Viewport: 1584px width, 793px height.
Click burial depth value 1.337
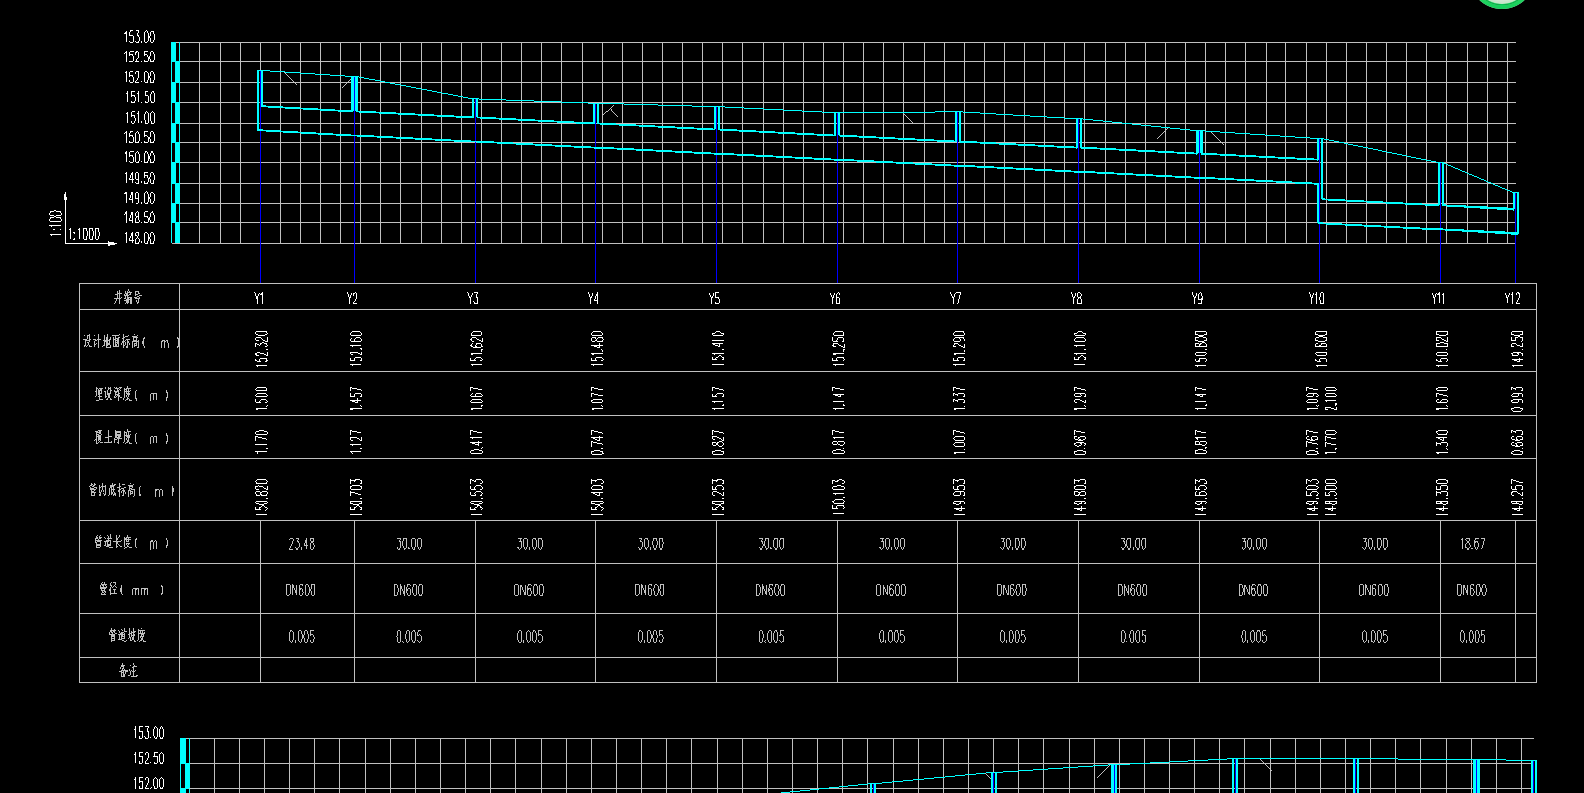pyautogui.click(x=960, y=398)
